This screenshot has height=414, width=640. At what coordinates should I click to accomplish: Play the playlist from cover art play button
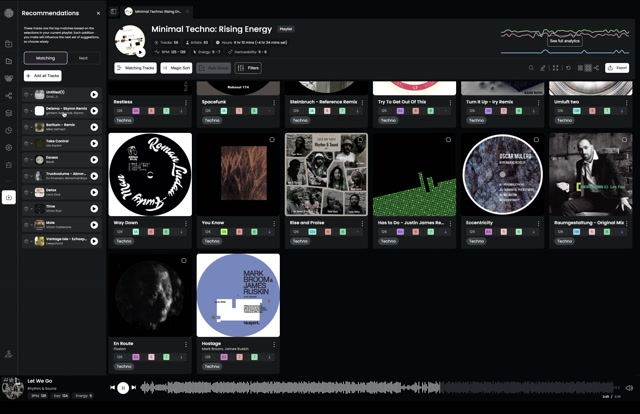click(140, 52)
